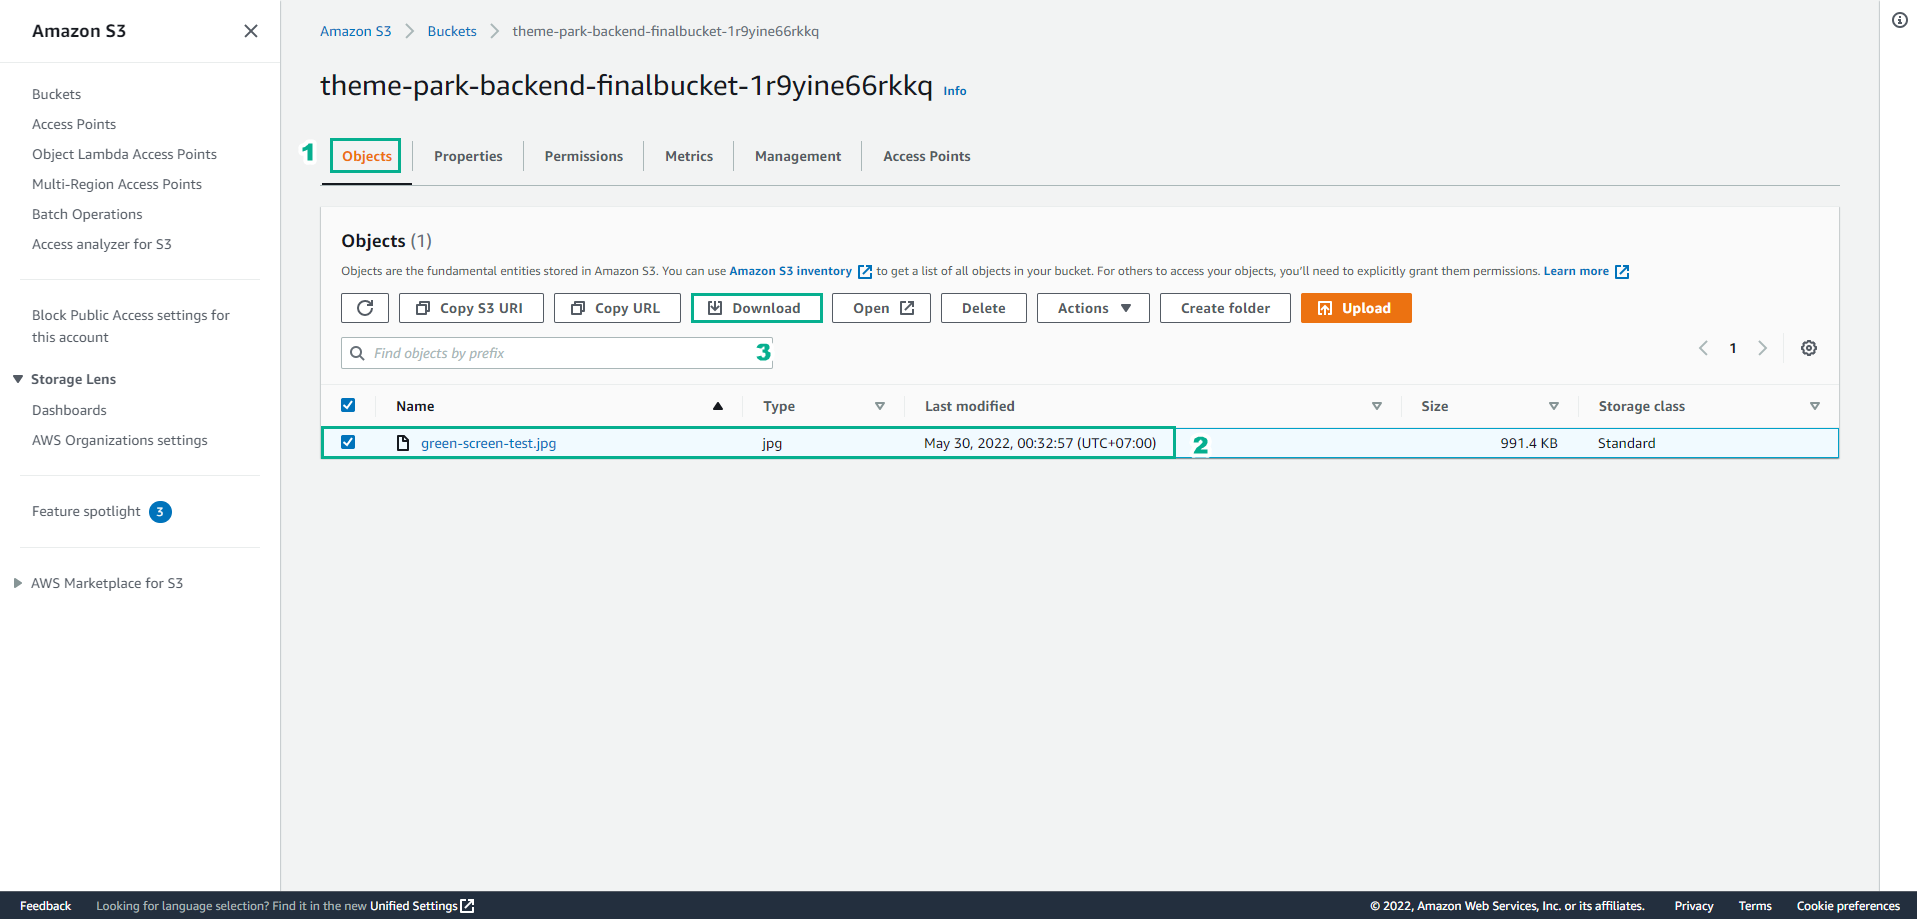Click the Open button
Screen dimensions: 1917x919
point(881,308)
